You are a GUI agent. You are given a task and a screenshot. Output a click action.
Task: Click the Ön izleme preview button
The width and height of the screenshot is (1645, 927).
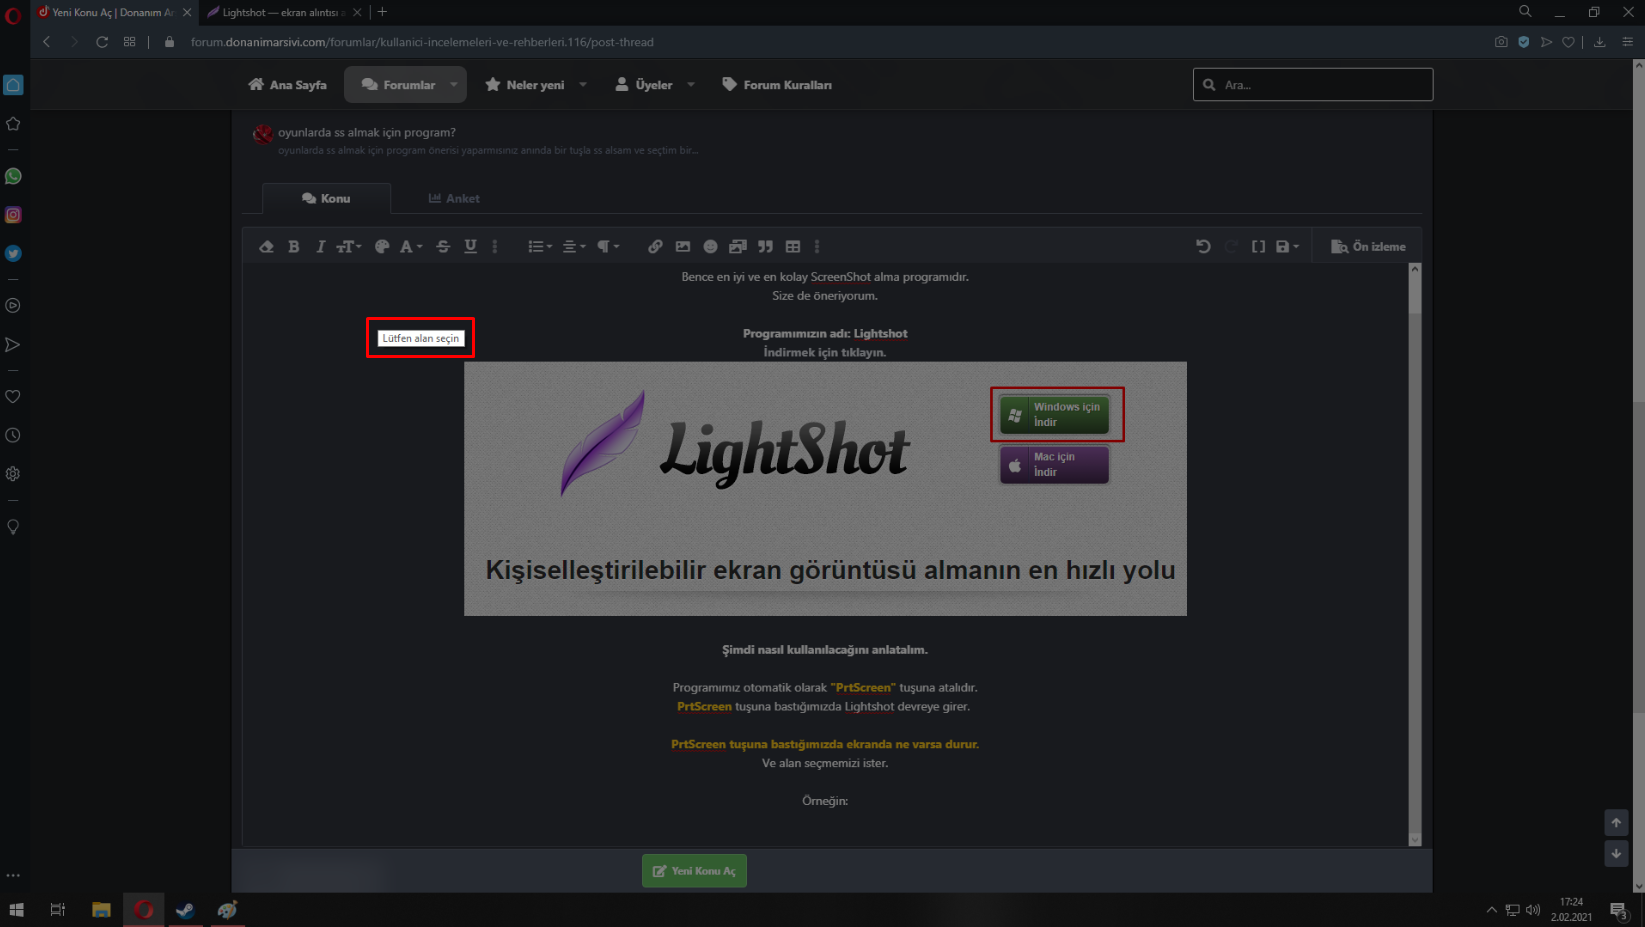(x=1368, y=247)
